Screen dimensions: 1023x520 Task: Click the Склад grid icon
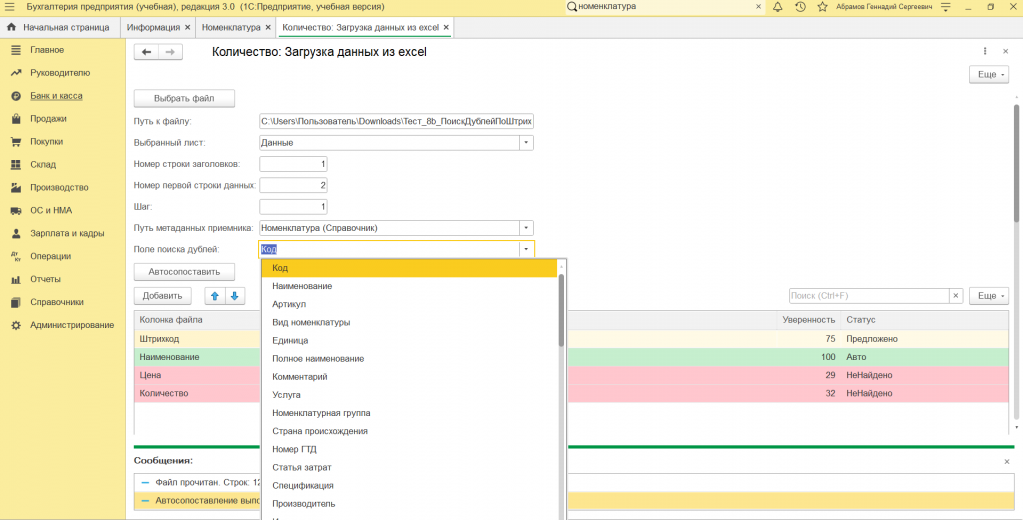(16, 164)
